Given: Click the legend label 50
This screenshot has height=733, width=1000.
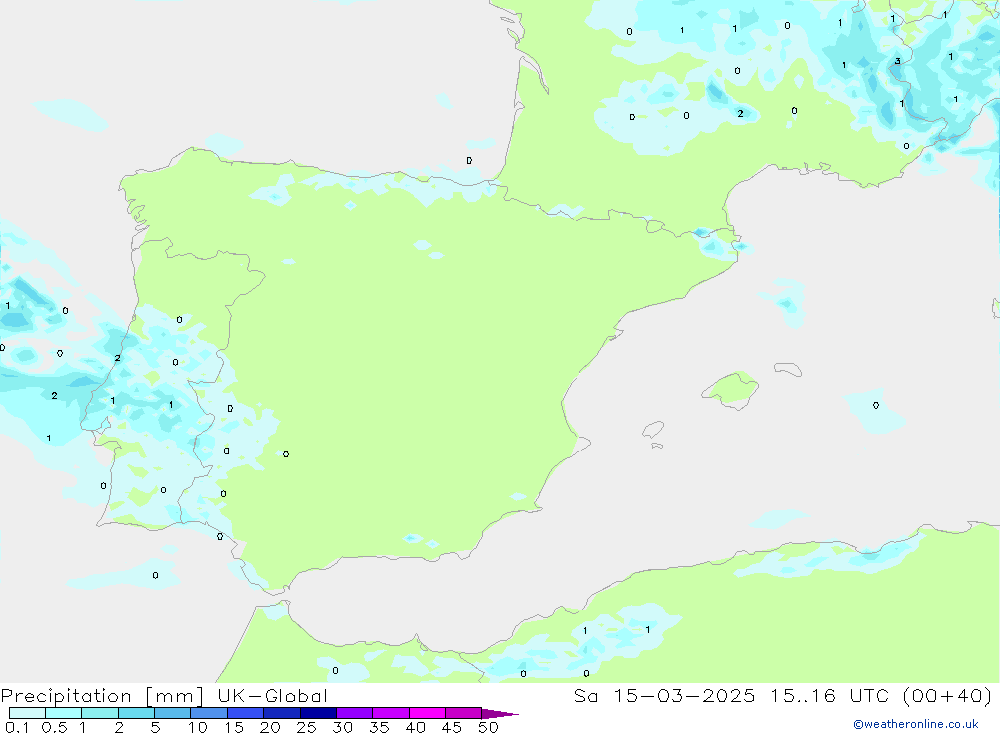Looking at the screenshot, I should [x=488, y=727].
